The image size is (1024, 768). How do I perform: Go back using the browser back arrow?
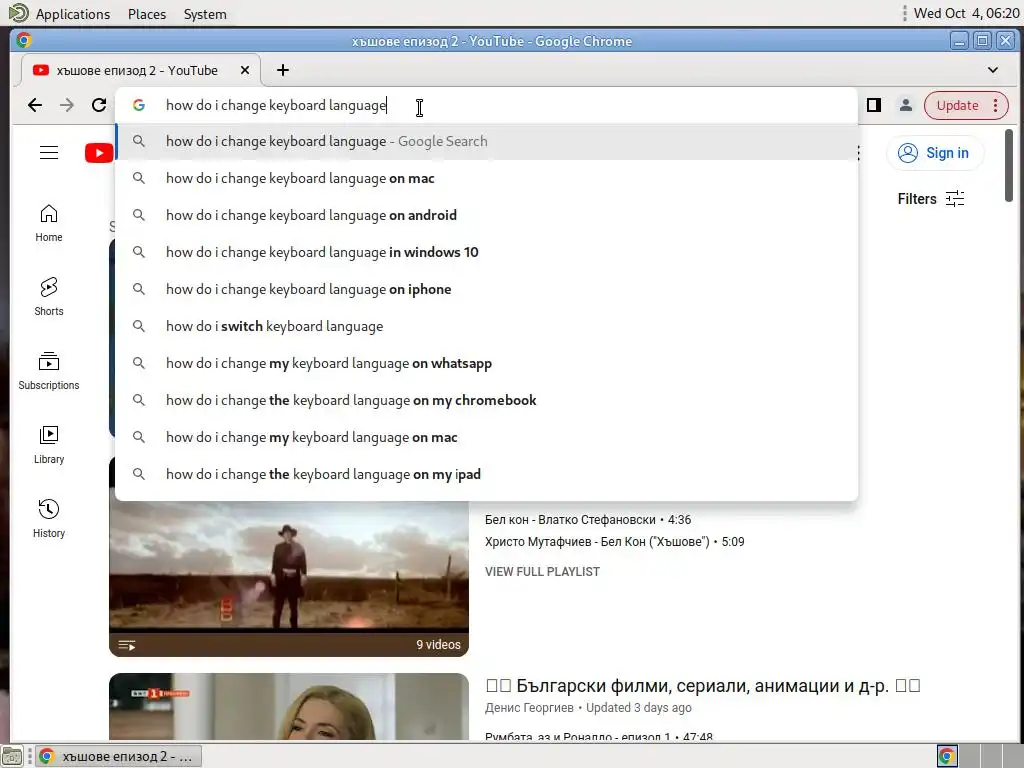pyautogui.click(x=35, y=105)
